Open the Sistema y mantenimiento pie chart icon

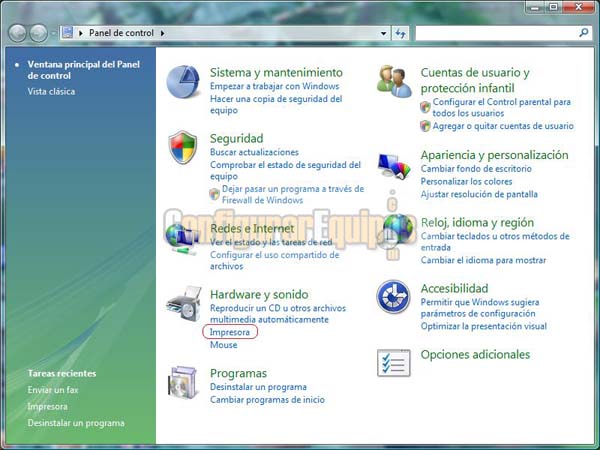tap(183, 82)
